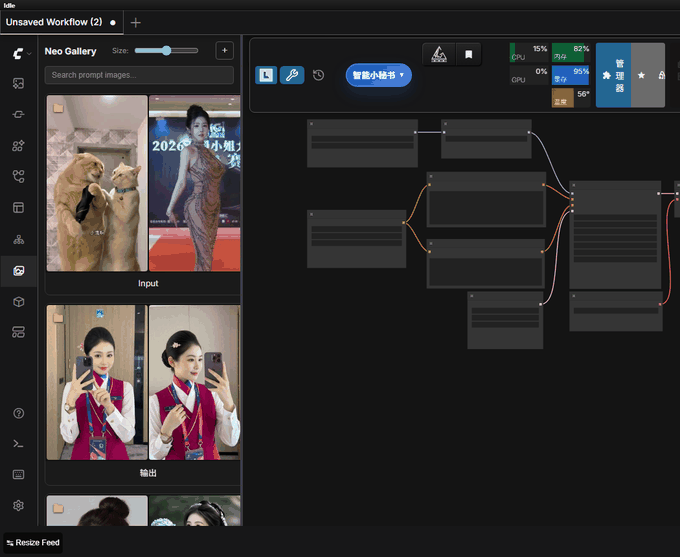Open the workflow branches sidebar icon
The image size is (680, 557).
click(18, 177)
